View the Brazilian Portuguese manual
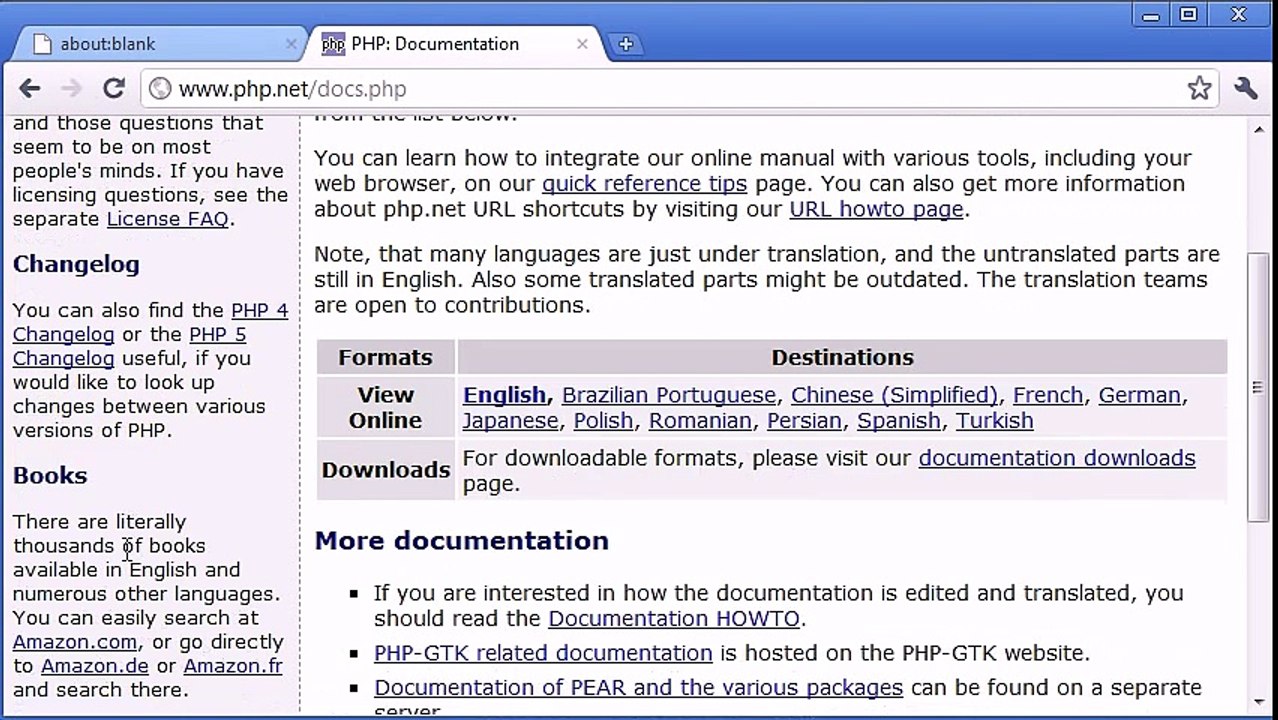1278x720 pixels. pos(668,395)
